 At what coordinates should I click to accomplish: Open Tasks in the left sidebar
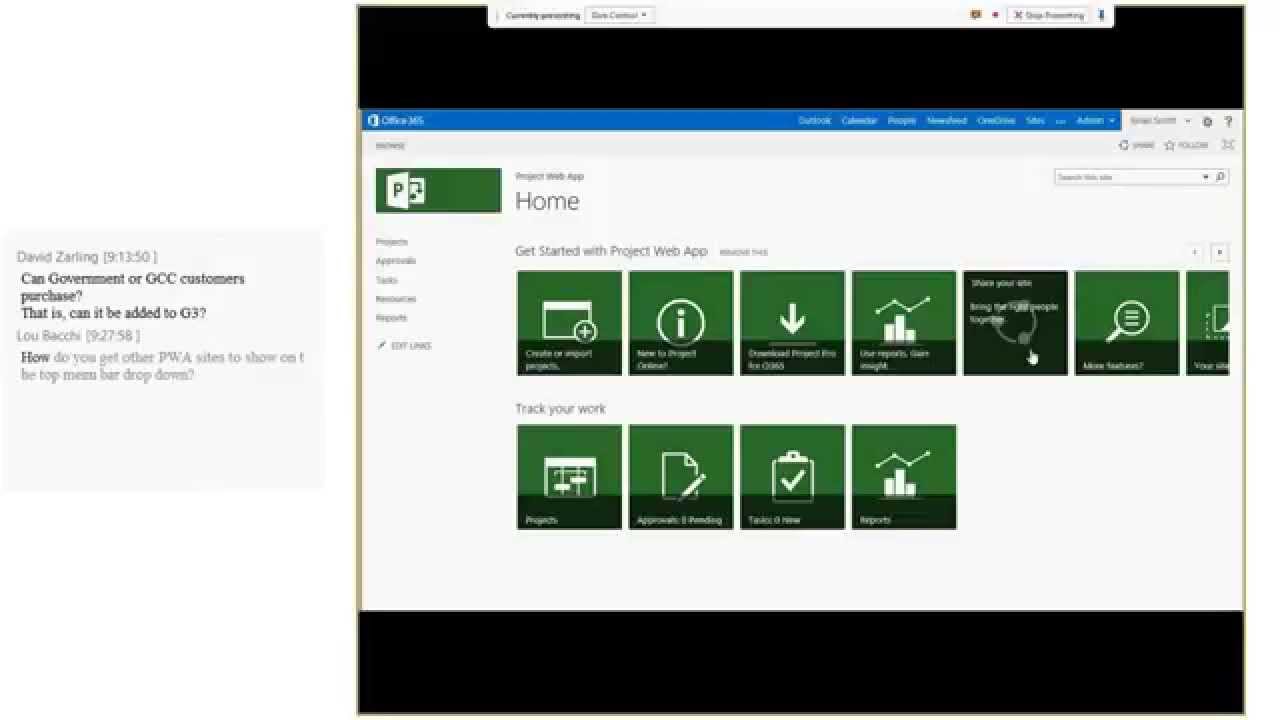(386, 280)
